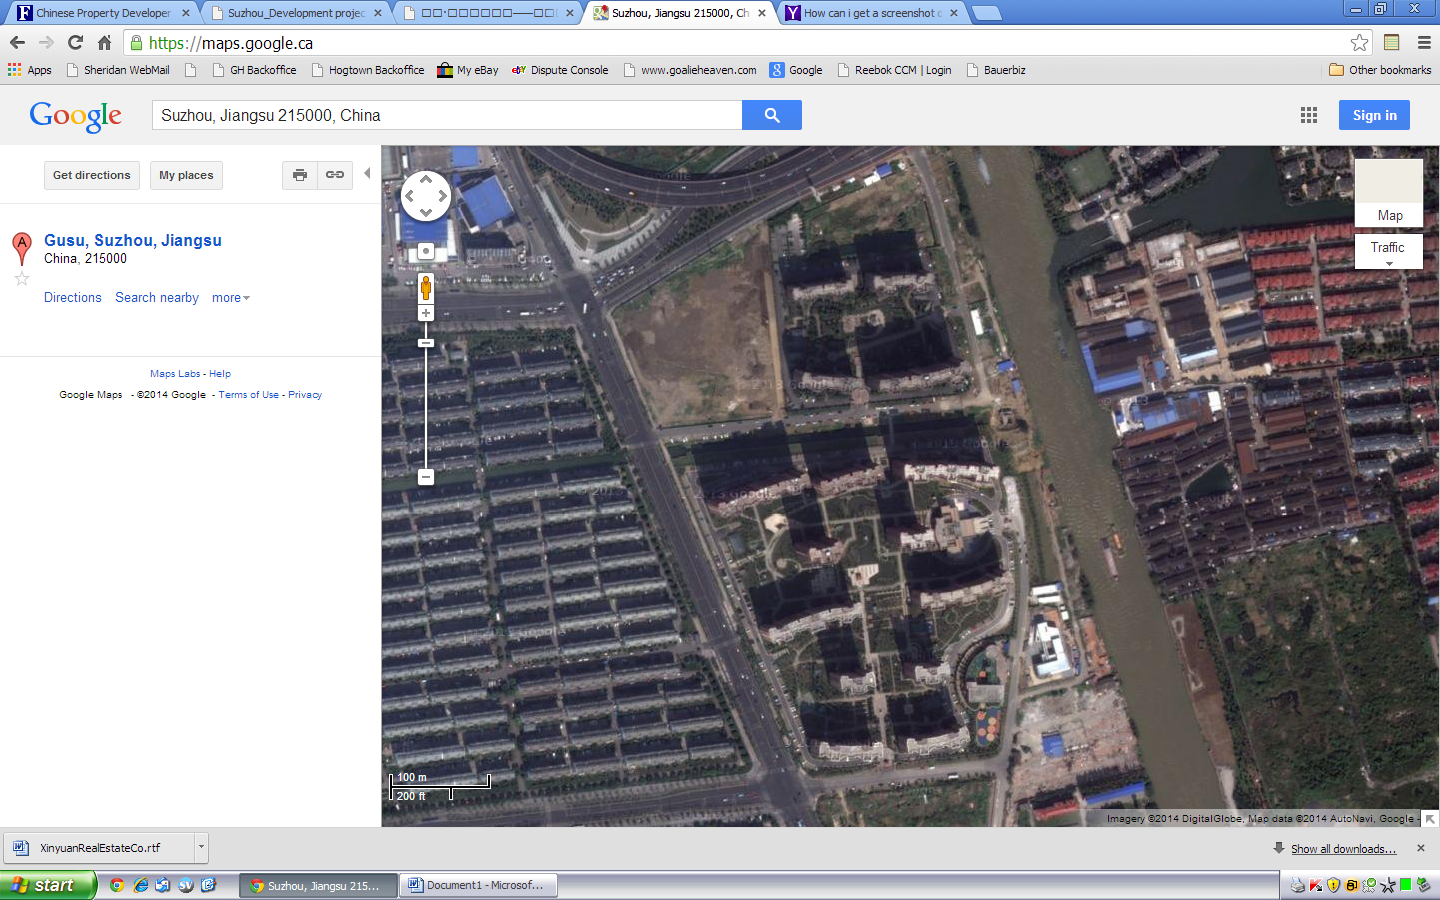Adjust the map zoom slider handle
This screenshot has height=900, width=1440.
[x=425, y=342]
